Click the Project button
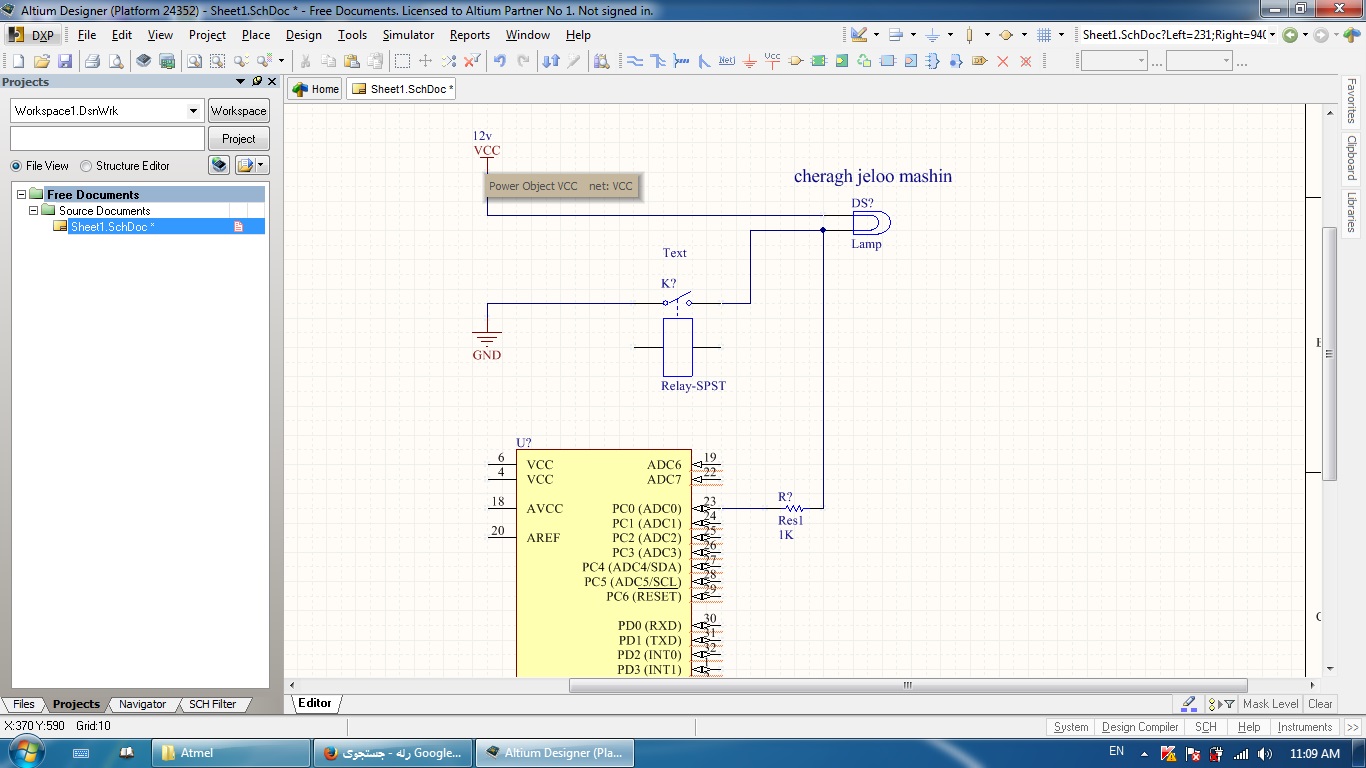Image resolution: width=1366 pixels, height=768 pixels. pyautogui.click(x=239, y=139)
